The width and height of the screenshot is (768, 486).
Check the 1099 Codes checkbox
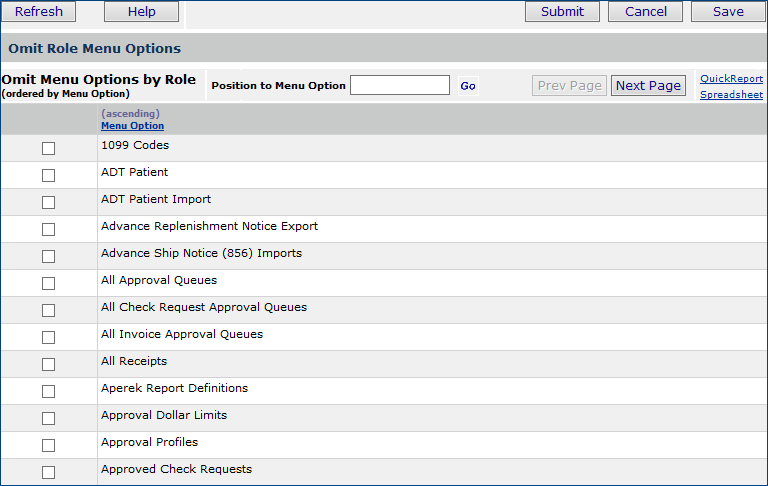[48, 149]
